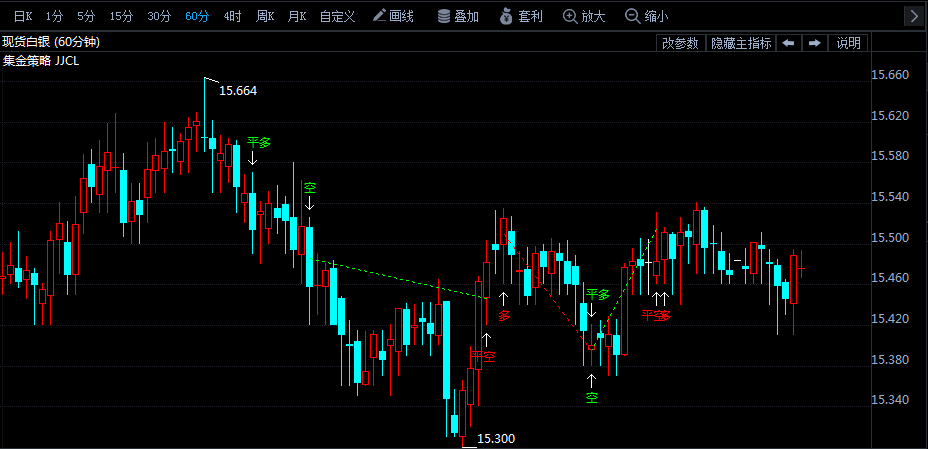
Task: Switch to the 1分 period tab
Action: point(54,16)
